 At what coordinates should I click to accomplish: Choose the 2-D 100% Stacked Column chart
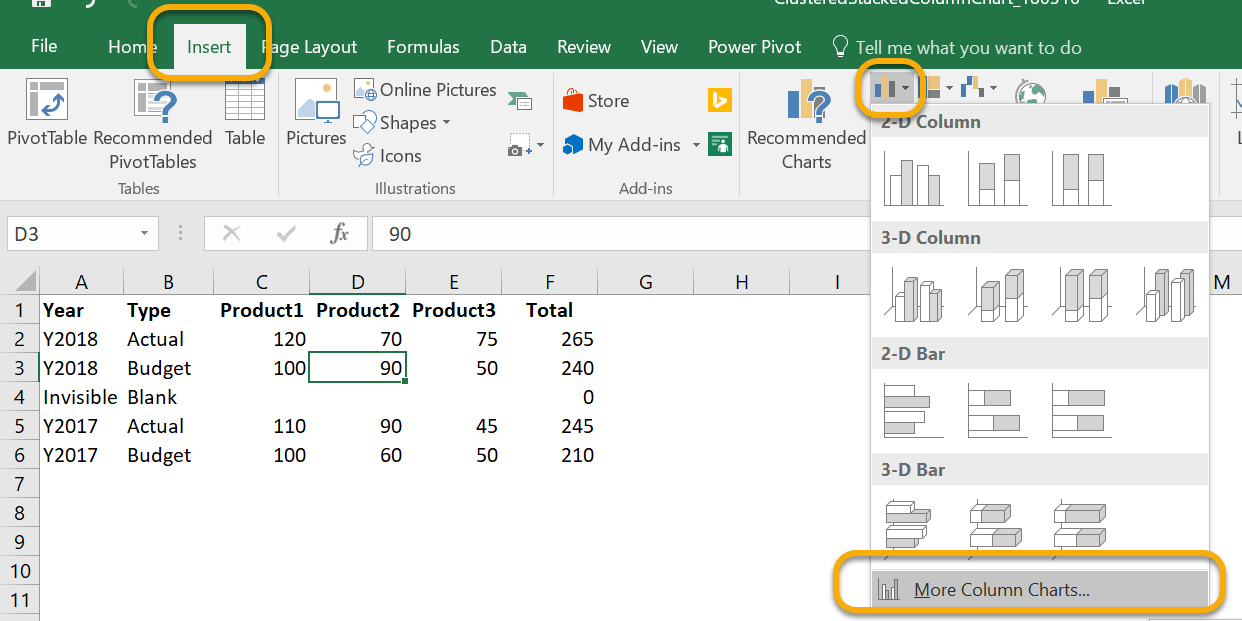point(1082,179)
